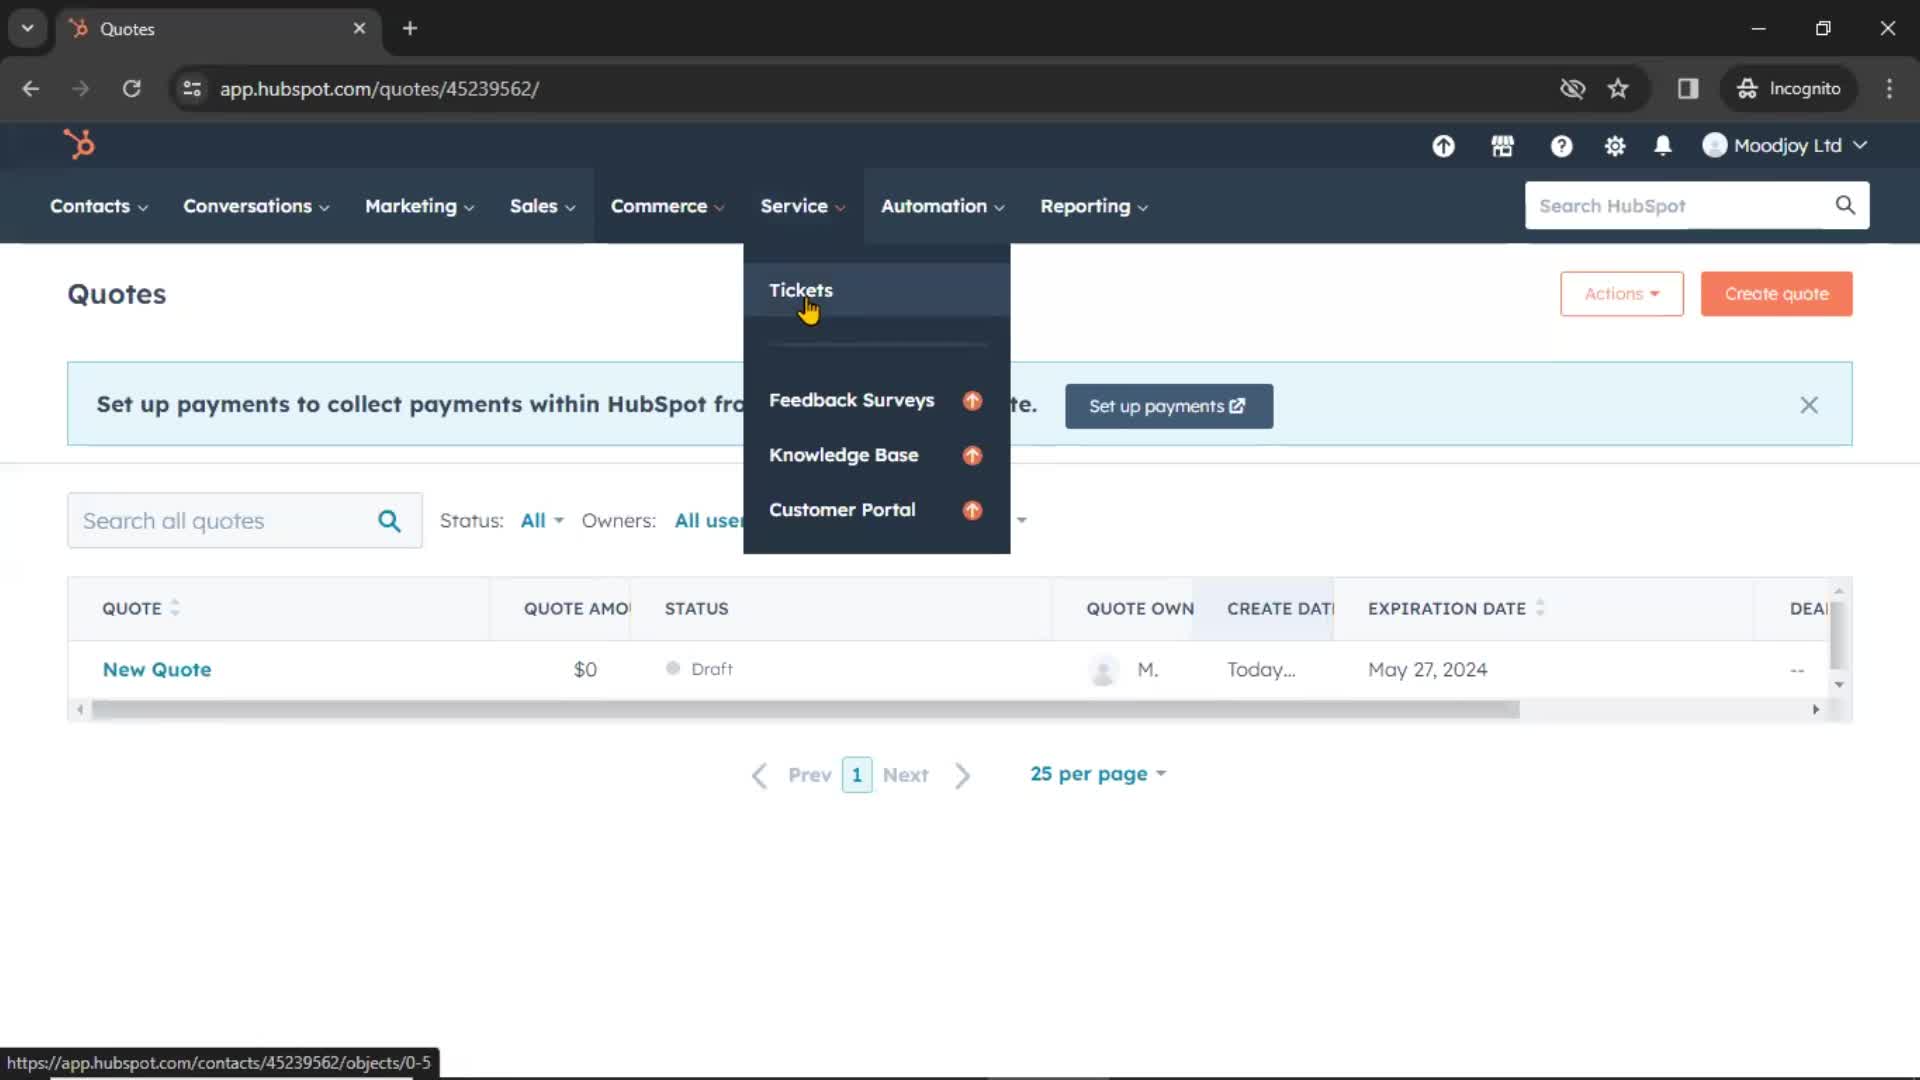
Task: Bookmark this page with the star
Action: coord(1618,89)
